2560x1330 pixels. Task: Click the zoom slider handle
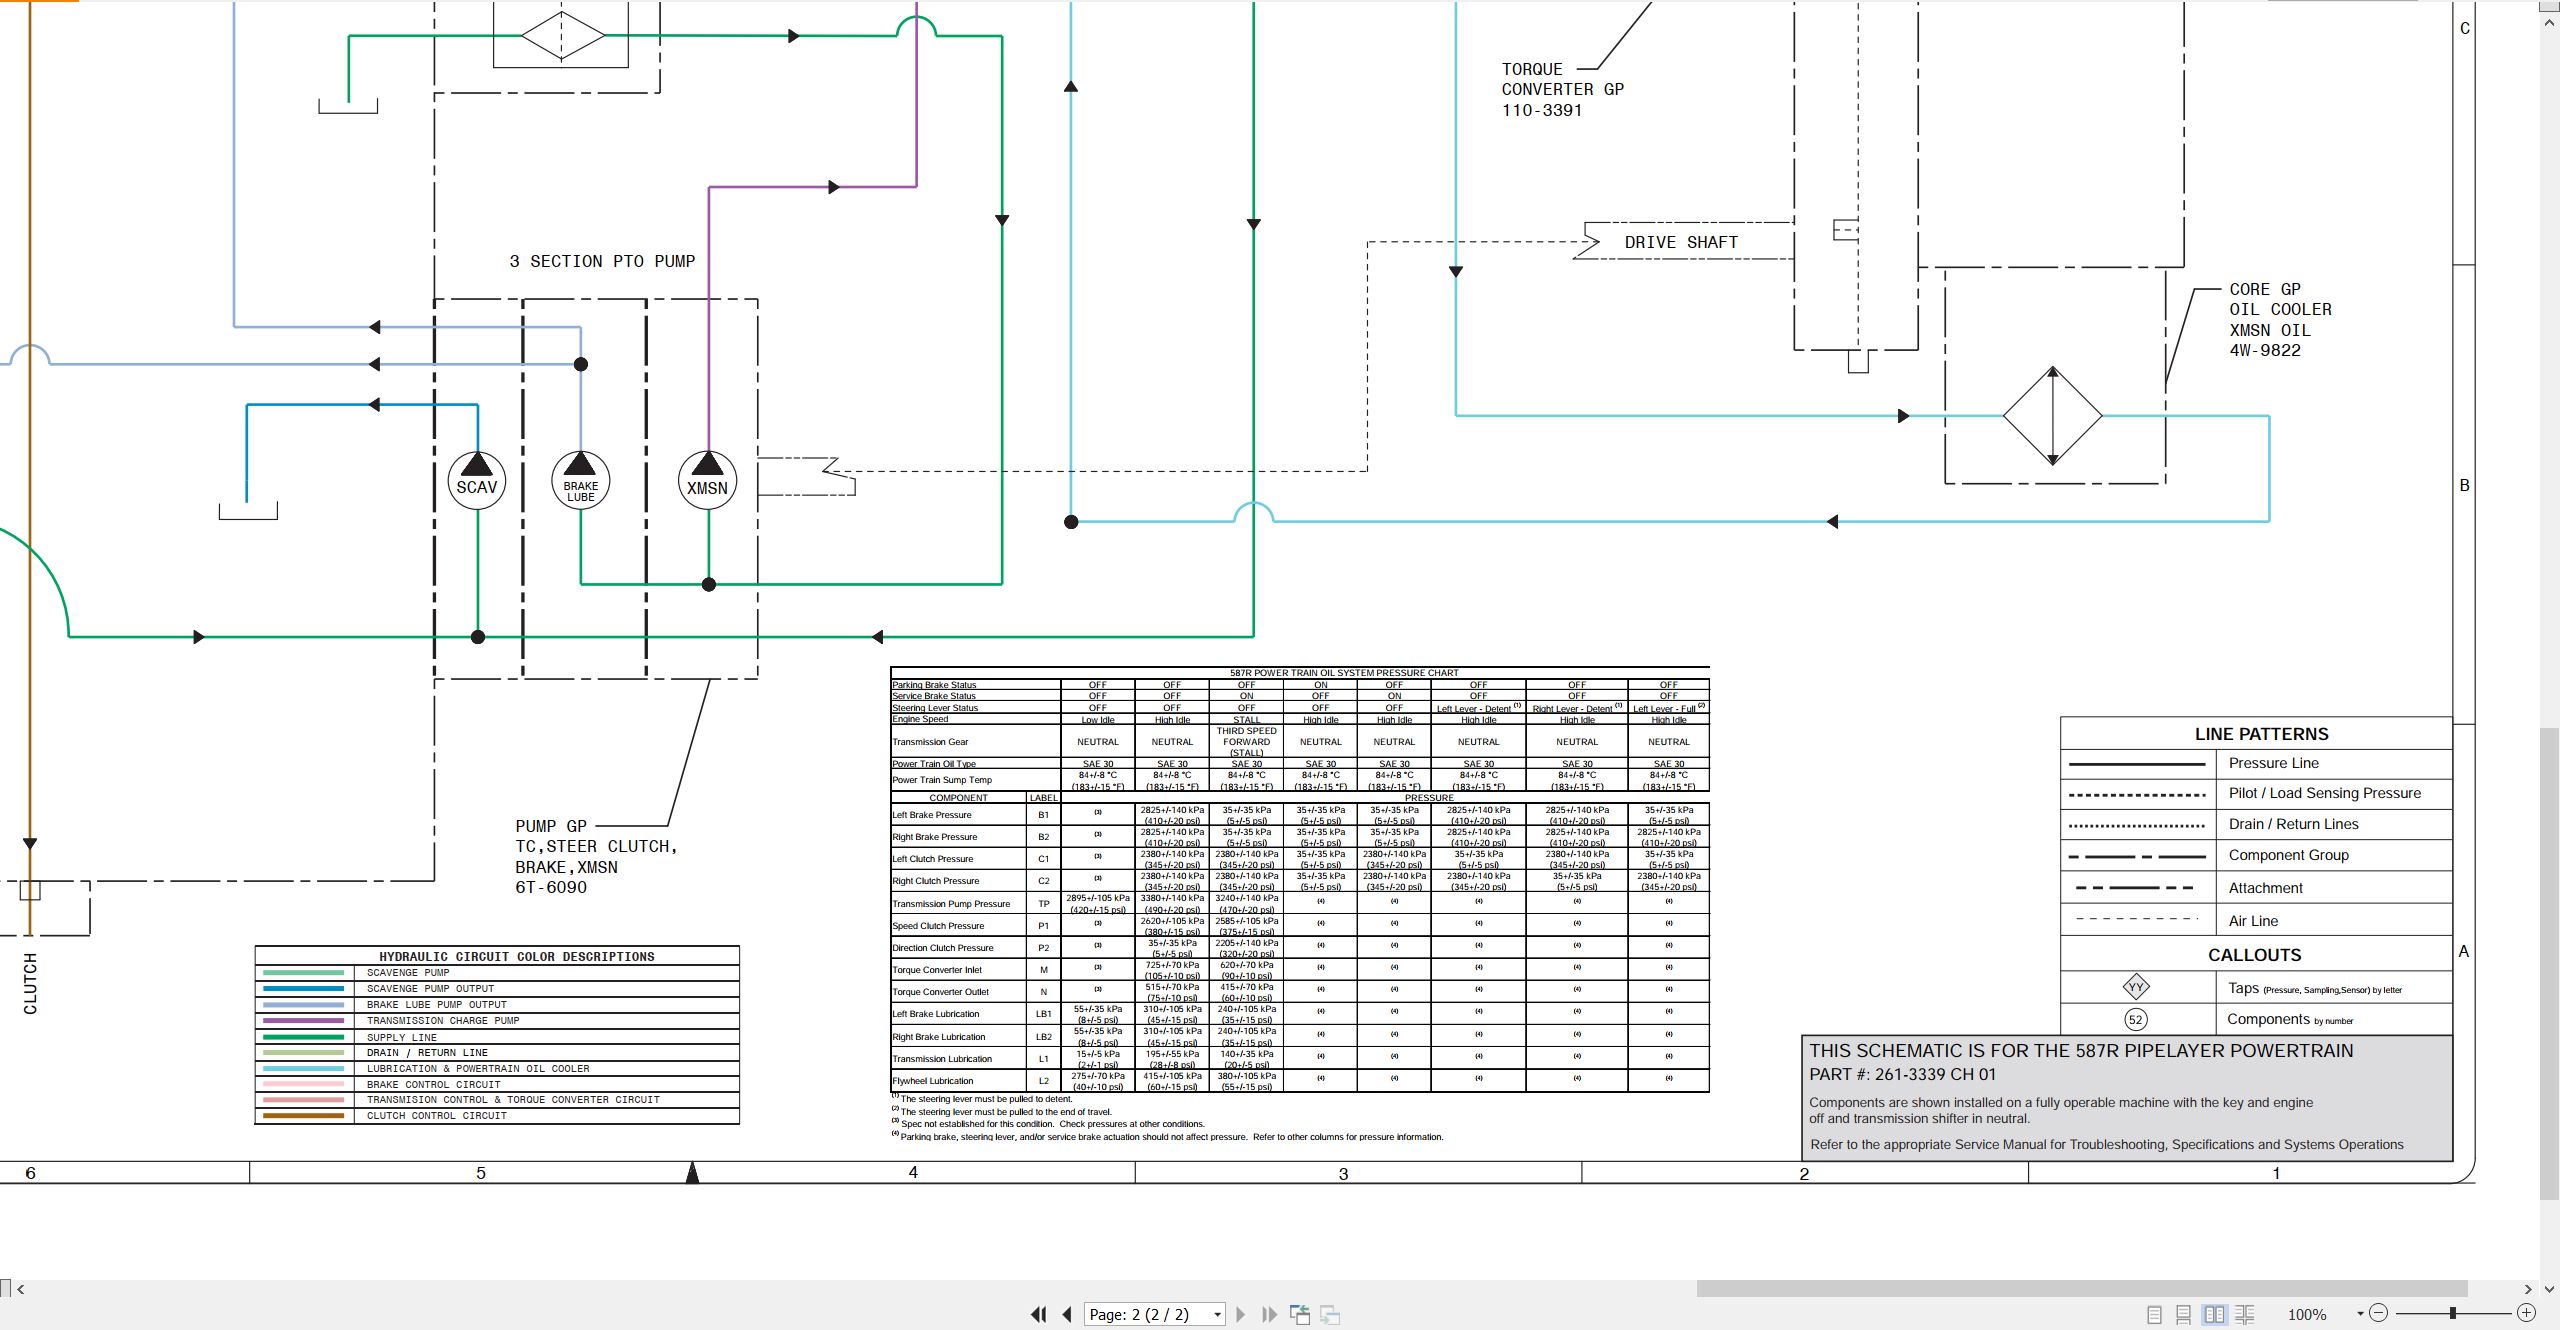pos(2453,1313)
